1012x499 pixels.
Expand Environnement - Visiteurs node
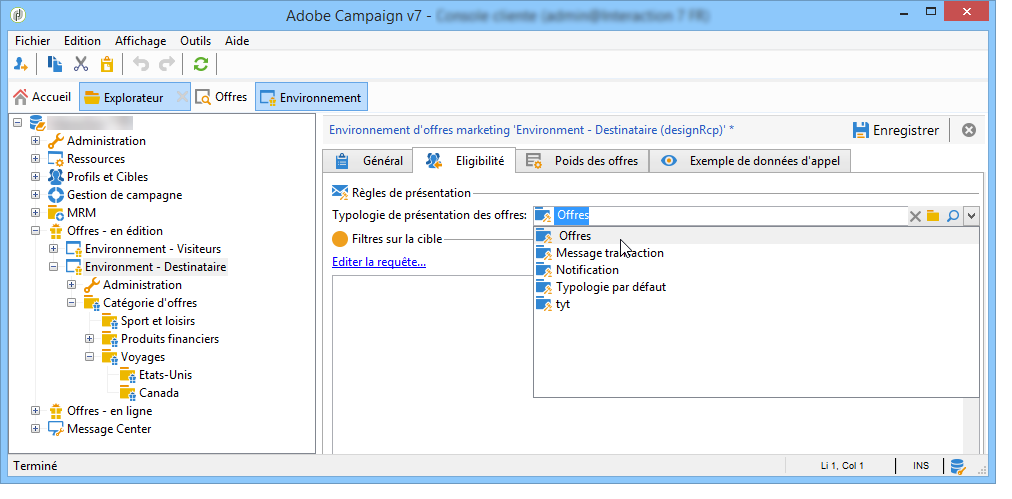(x=54, y=249)
